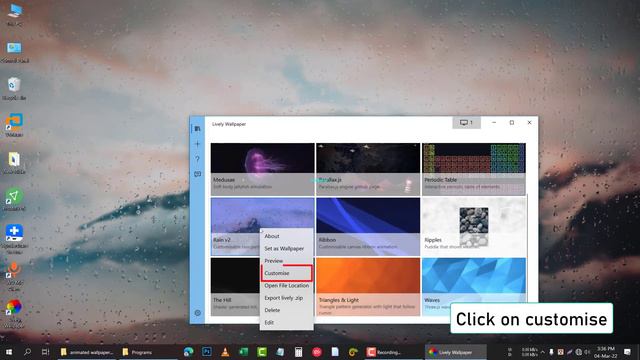Open the display selector monitor button
The image size is (640, 360).
pos(466,122)
